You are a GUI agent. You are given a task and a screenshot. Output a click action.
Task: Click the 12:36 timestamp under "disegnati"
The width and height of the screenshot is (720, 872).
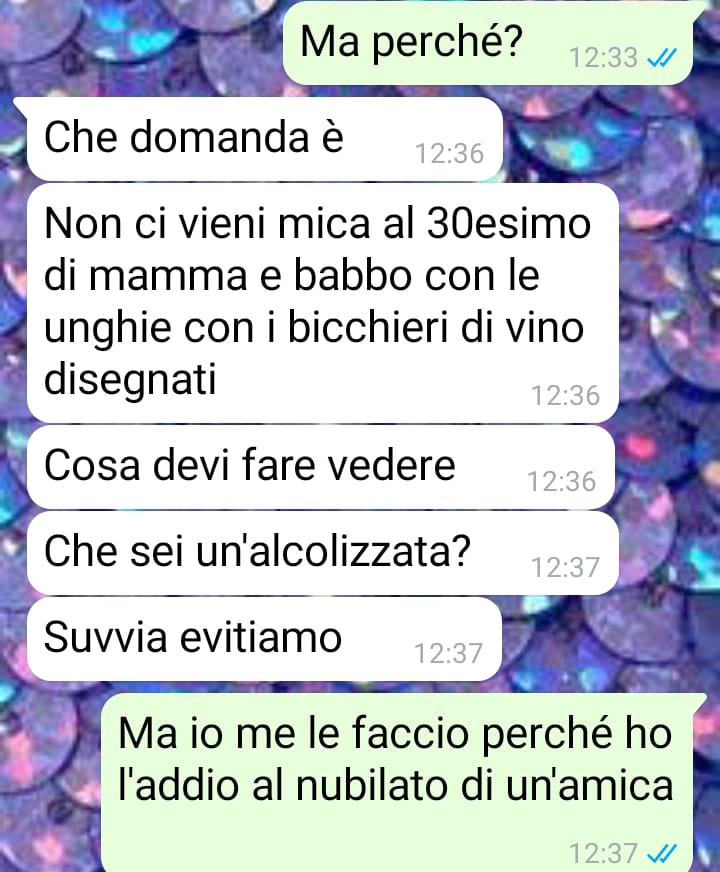pos(565,395)
